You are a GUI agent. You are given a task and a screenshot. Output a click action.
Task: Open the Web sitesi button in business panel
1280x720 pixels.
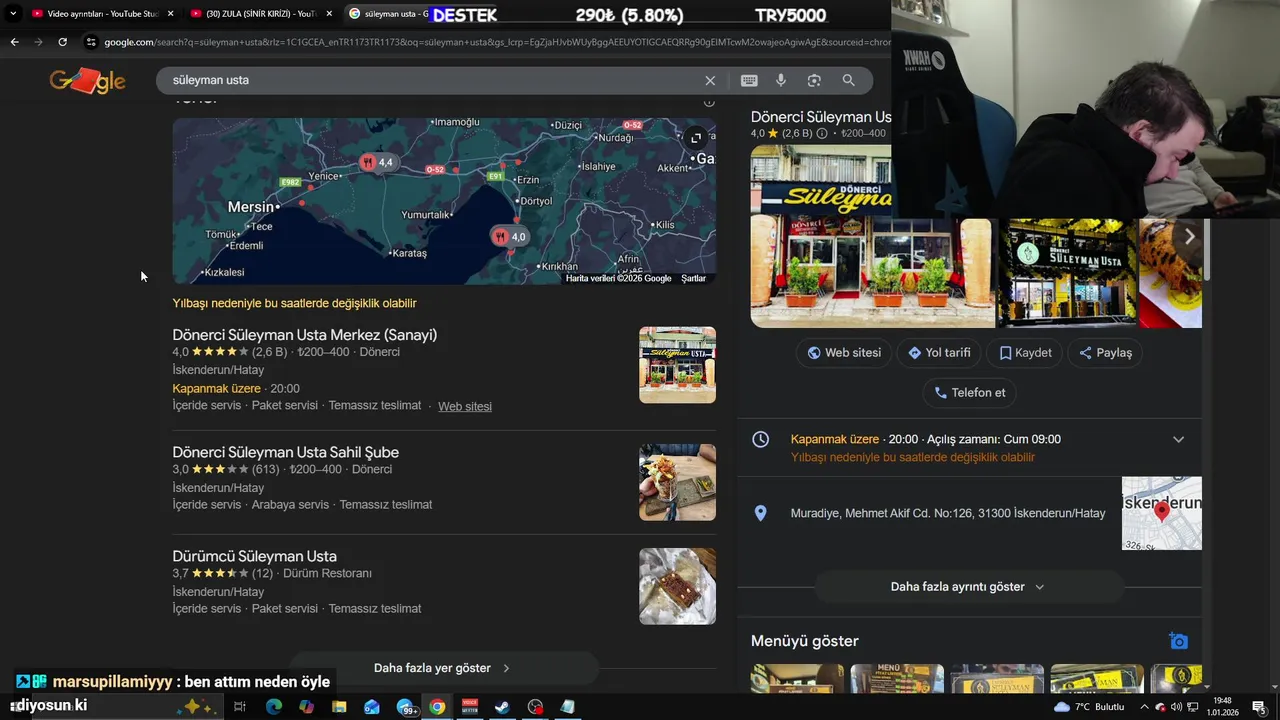[x=844, y=353]
